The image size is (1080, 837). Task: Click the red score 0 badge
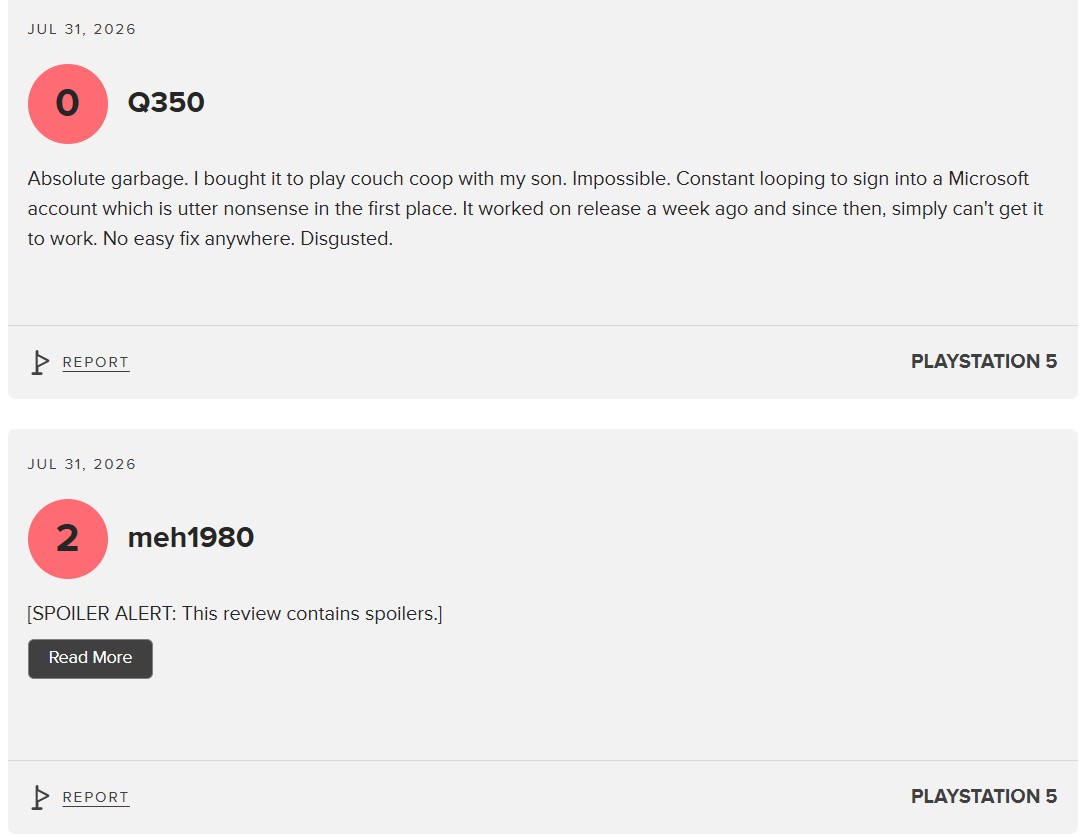tap(68, 104)
